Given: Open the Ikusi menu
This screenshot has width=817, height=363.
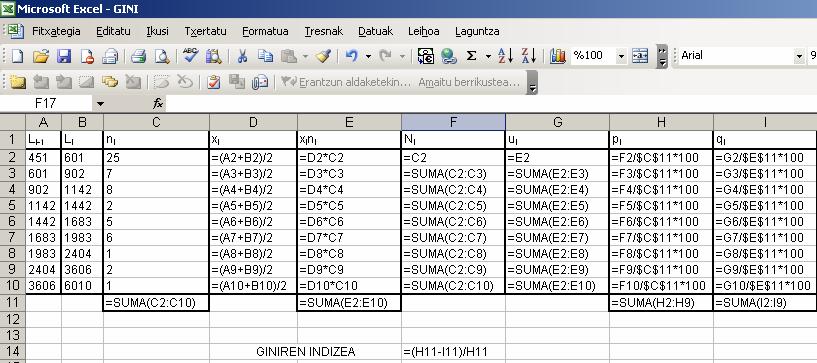Looking at the screenshot, I should (x=157, y=31).
